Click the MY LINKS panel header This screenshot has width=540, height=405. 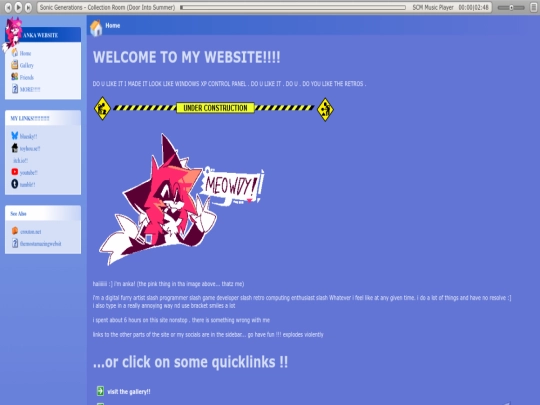tap(43, 118)
